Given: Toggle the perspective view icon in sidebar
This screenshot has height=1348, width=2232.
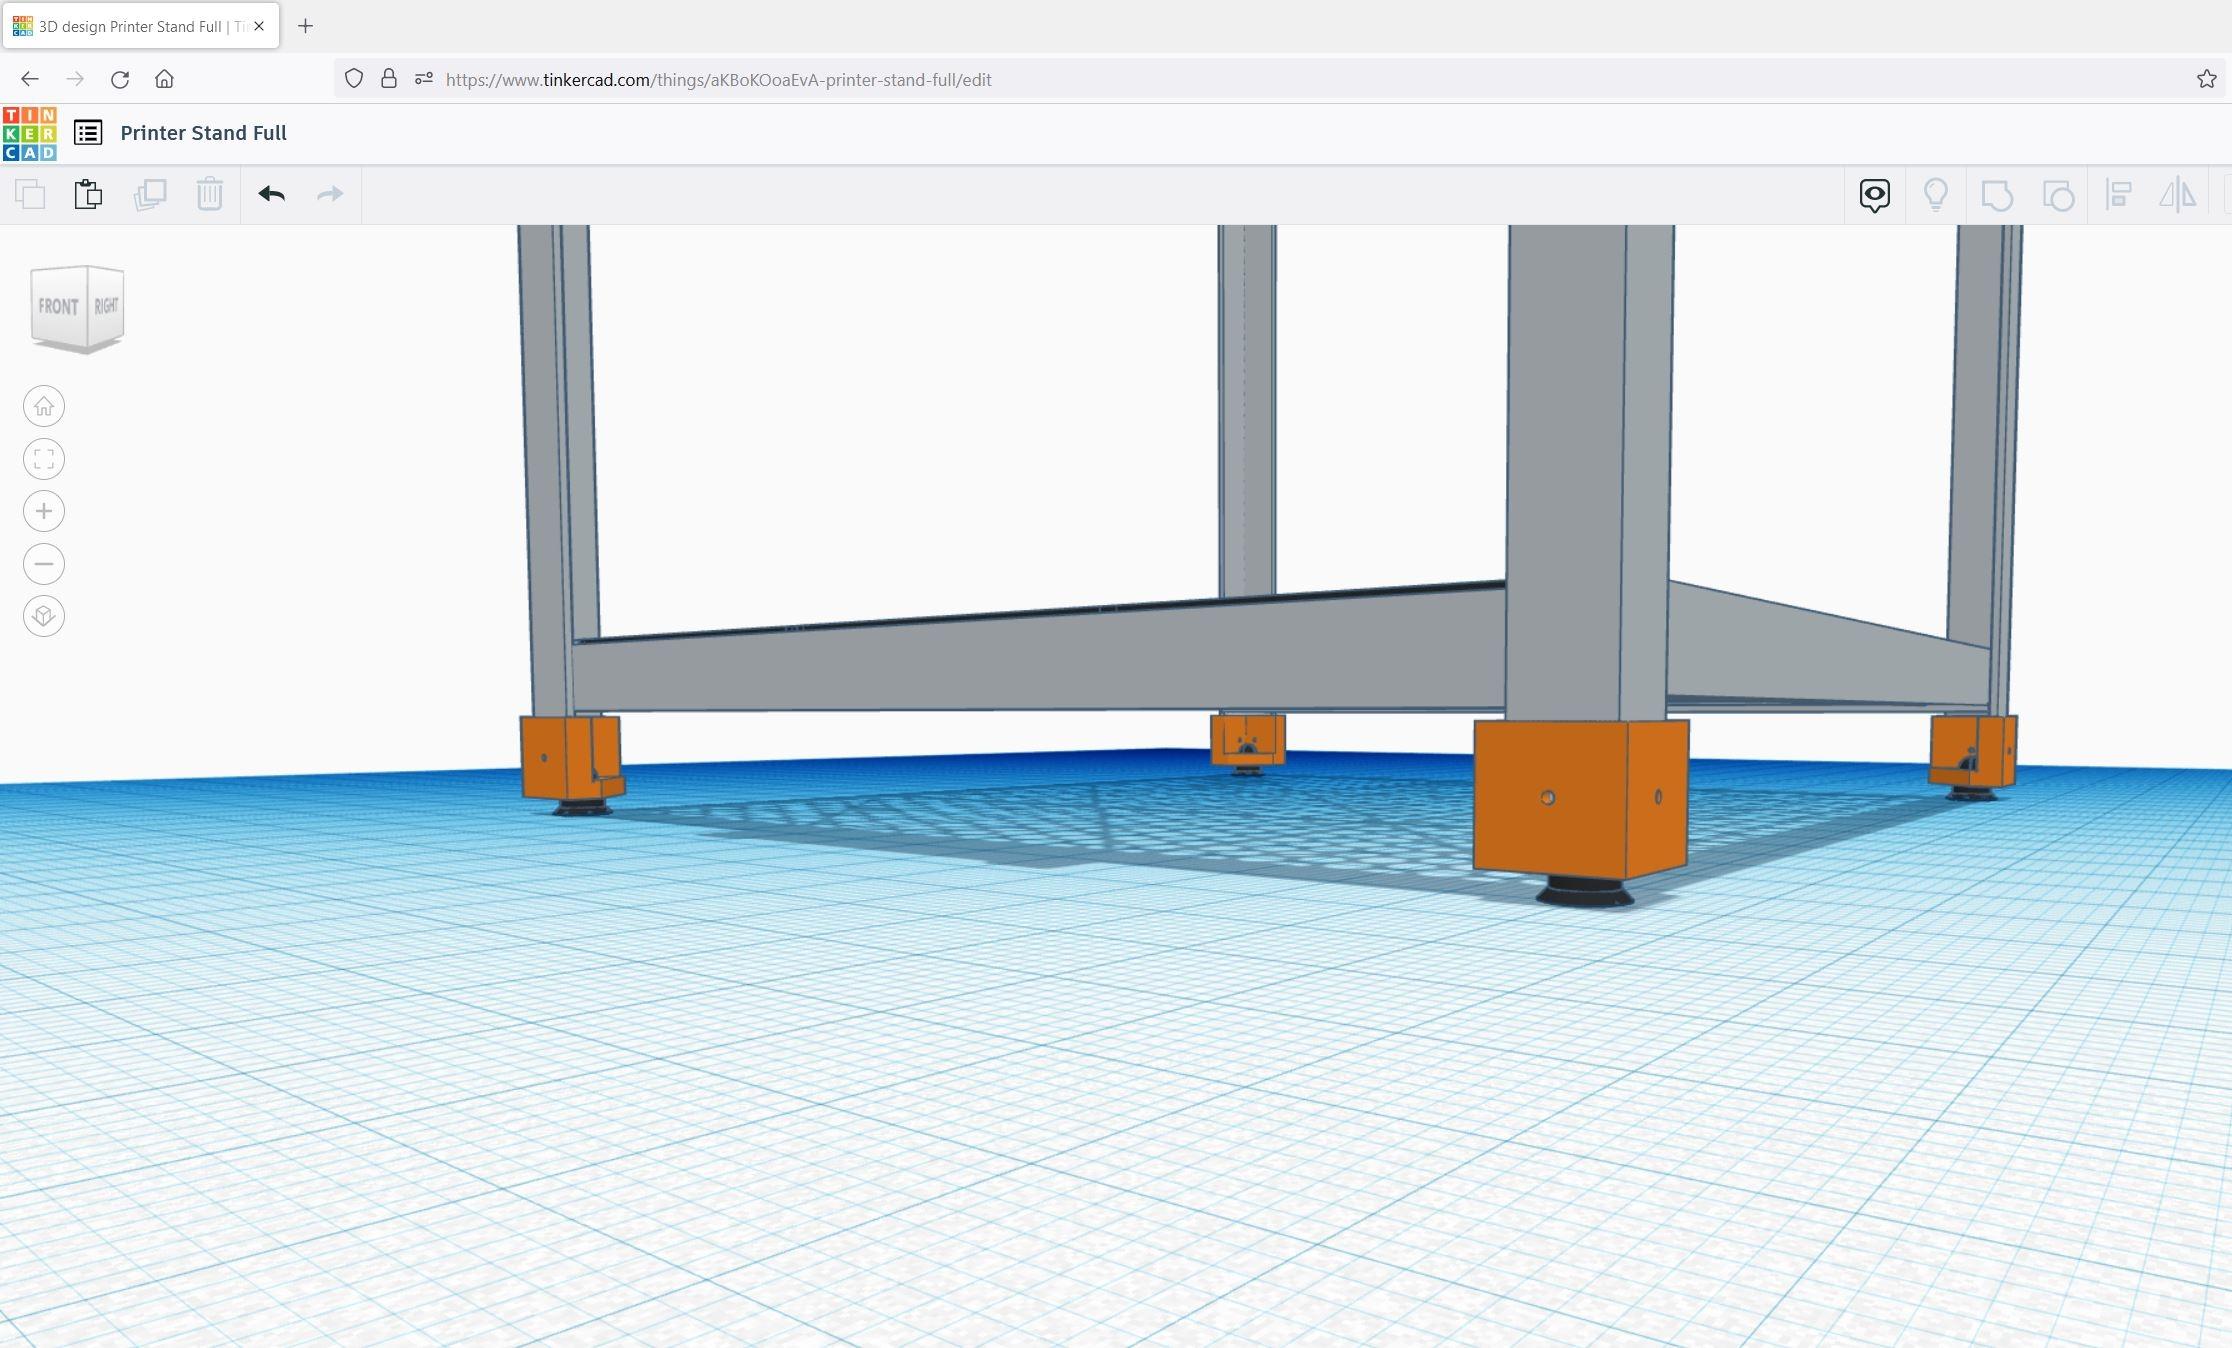Looking at the screenshot, I should coord(43,616).
